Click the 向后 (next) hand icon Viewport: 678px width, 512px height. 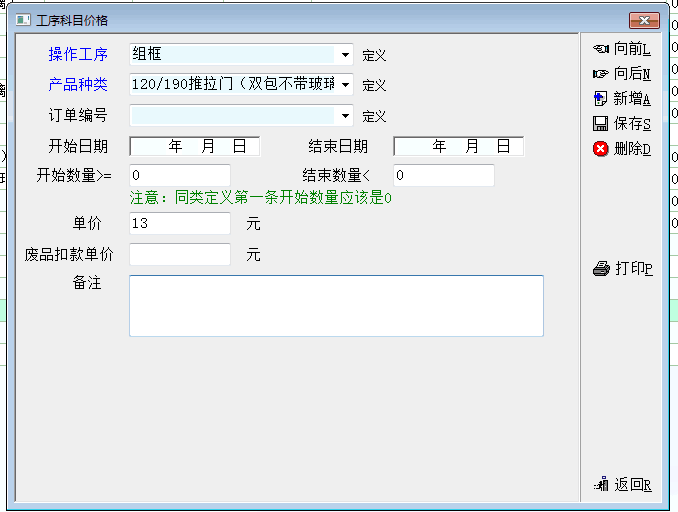[601, 74]
